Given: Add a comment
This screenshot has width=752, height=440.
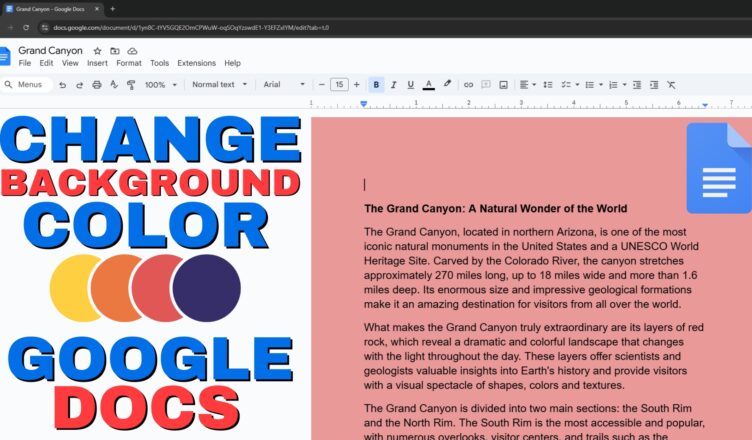Looking at the screenshot, I should click(x=486, y=85).
